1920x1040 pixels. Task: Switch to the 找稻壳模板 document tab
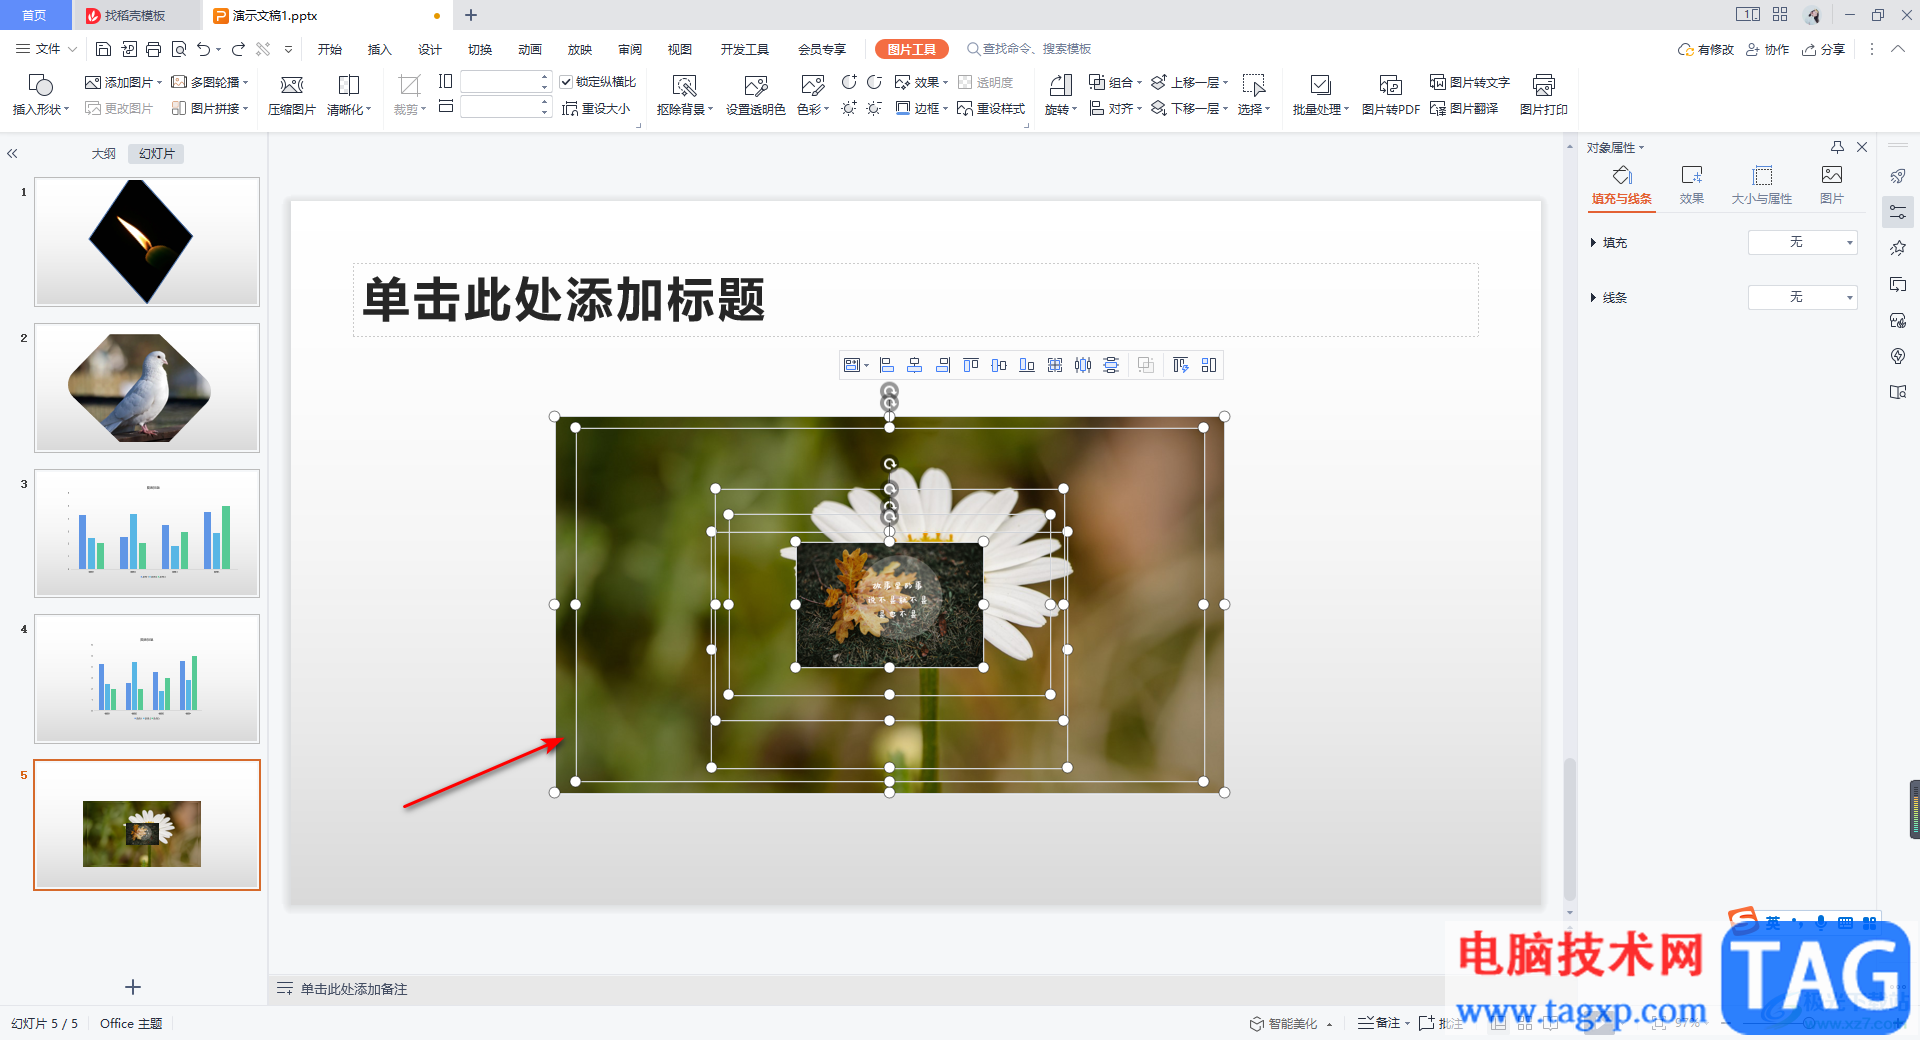(136, 15)
